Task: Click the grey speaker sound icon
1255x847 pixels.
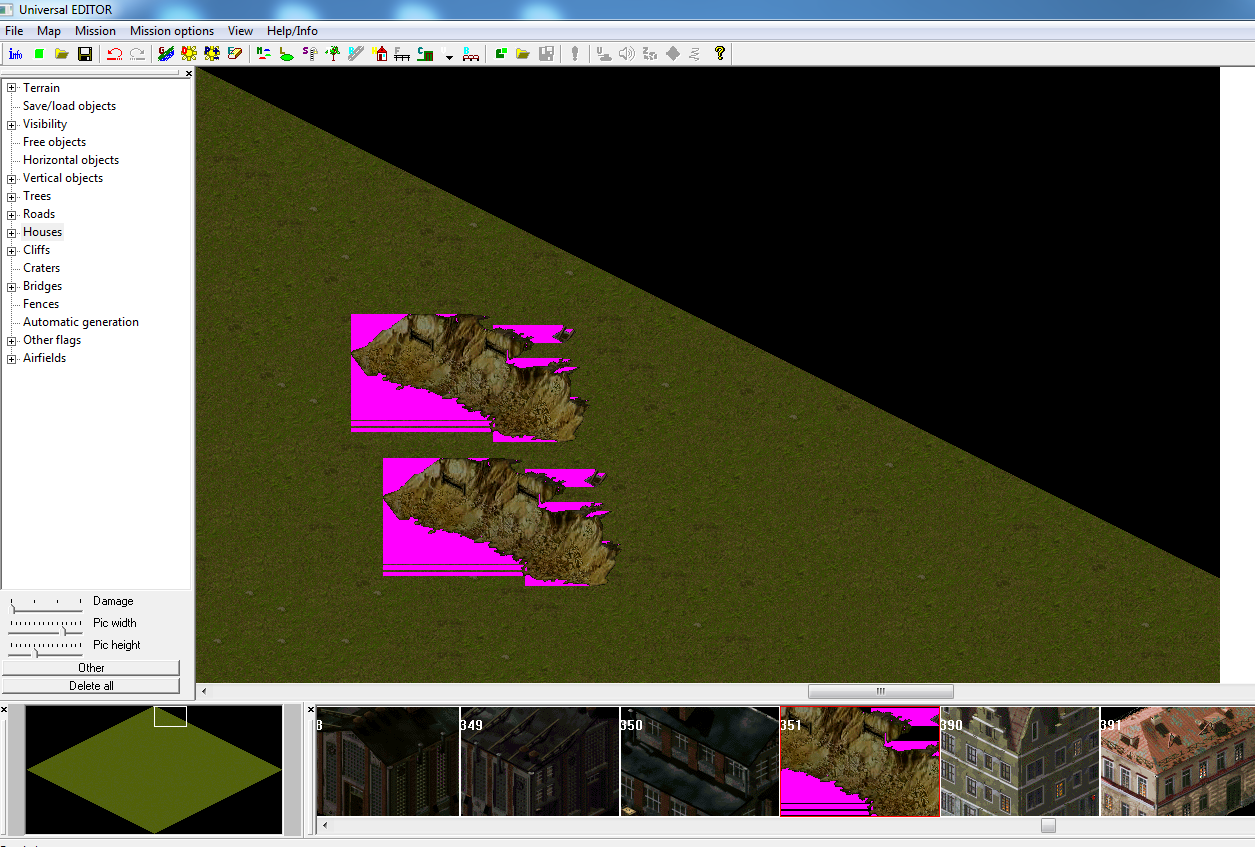Action: click(x=627, y=54)
